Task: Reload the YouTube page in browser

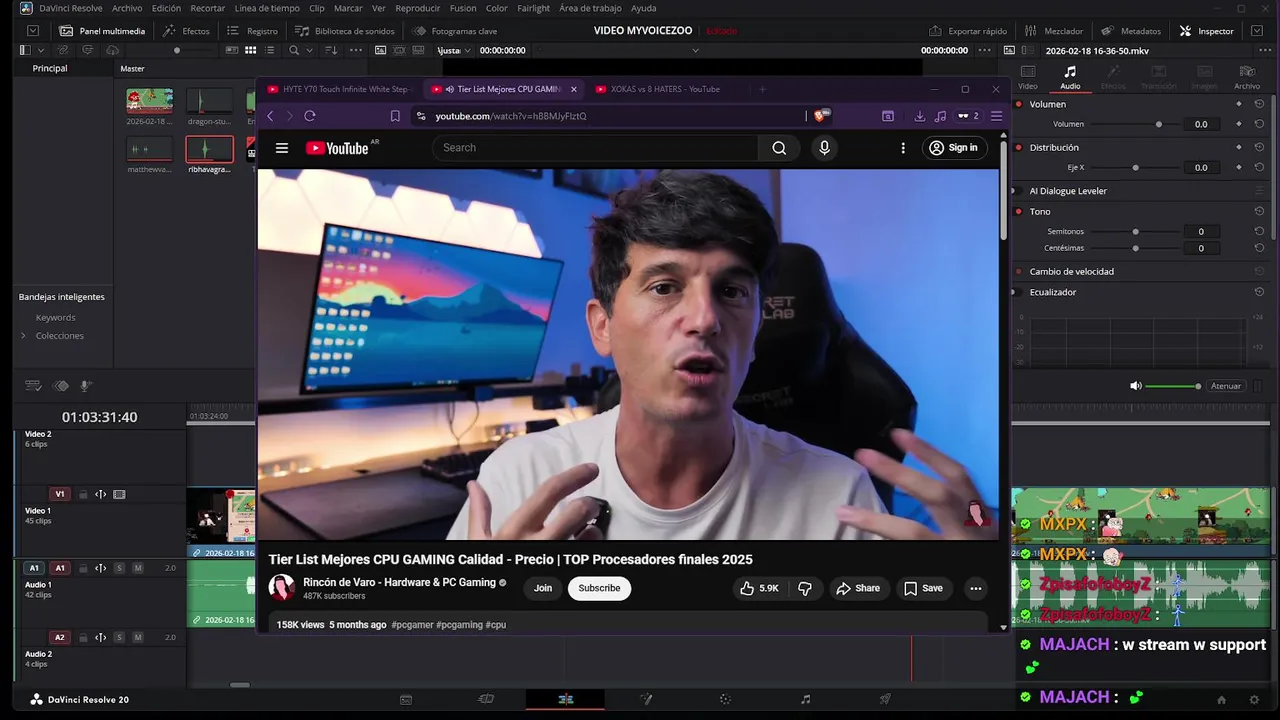Action: (x=310, y=116)
